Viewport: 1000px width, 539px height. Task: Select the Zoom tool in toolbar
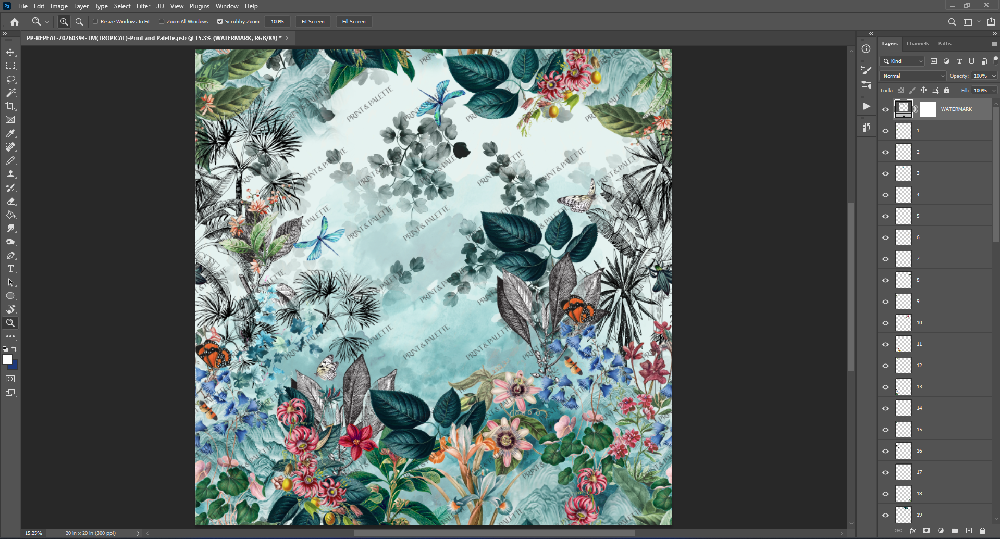coord(10,323)
